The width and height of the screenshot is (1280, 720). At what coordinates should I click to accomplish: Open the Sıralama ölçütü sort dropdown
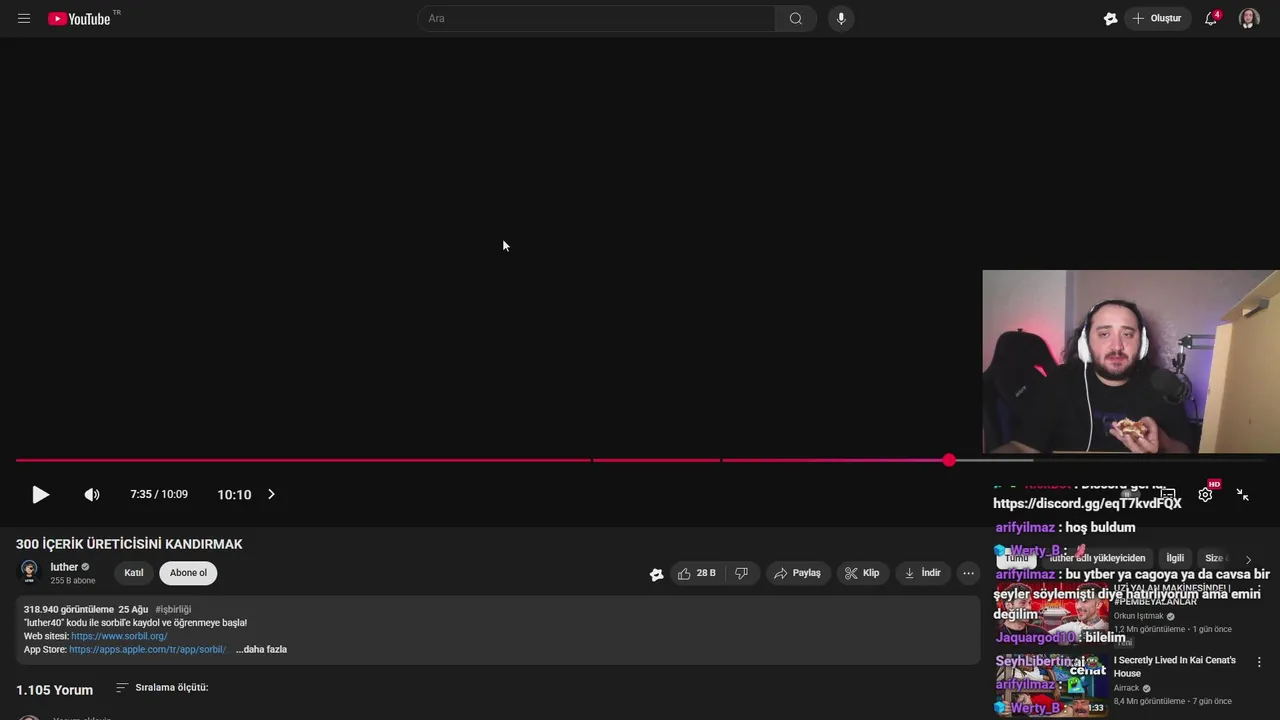click(162, 688)
